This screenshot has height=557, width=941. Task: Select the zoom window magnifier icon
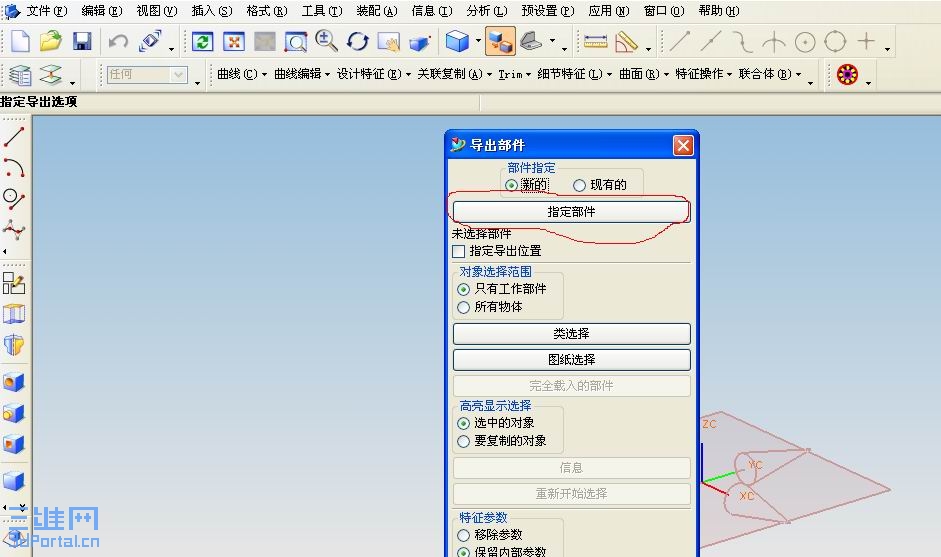point(296,42)
